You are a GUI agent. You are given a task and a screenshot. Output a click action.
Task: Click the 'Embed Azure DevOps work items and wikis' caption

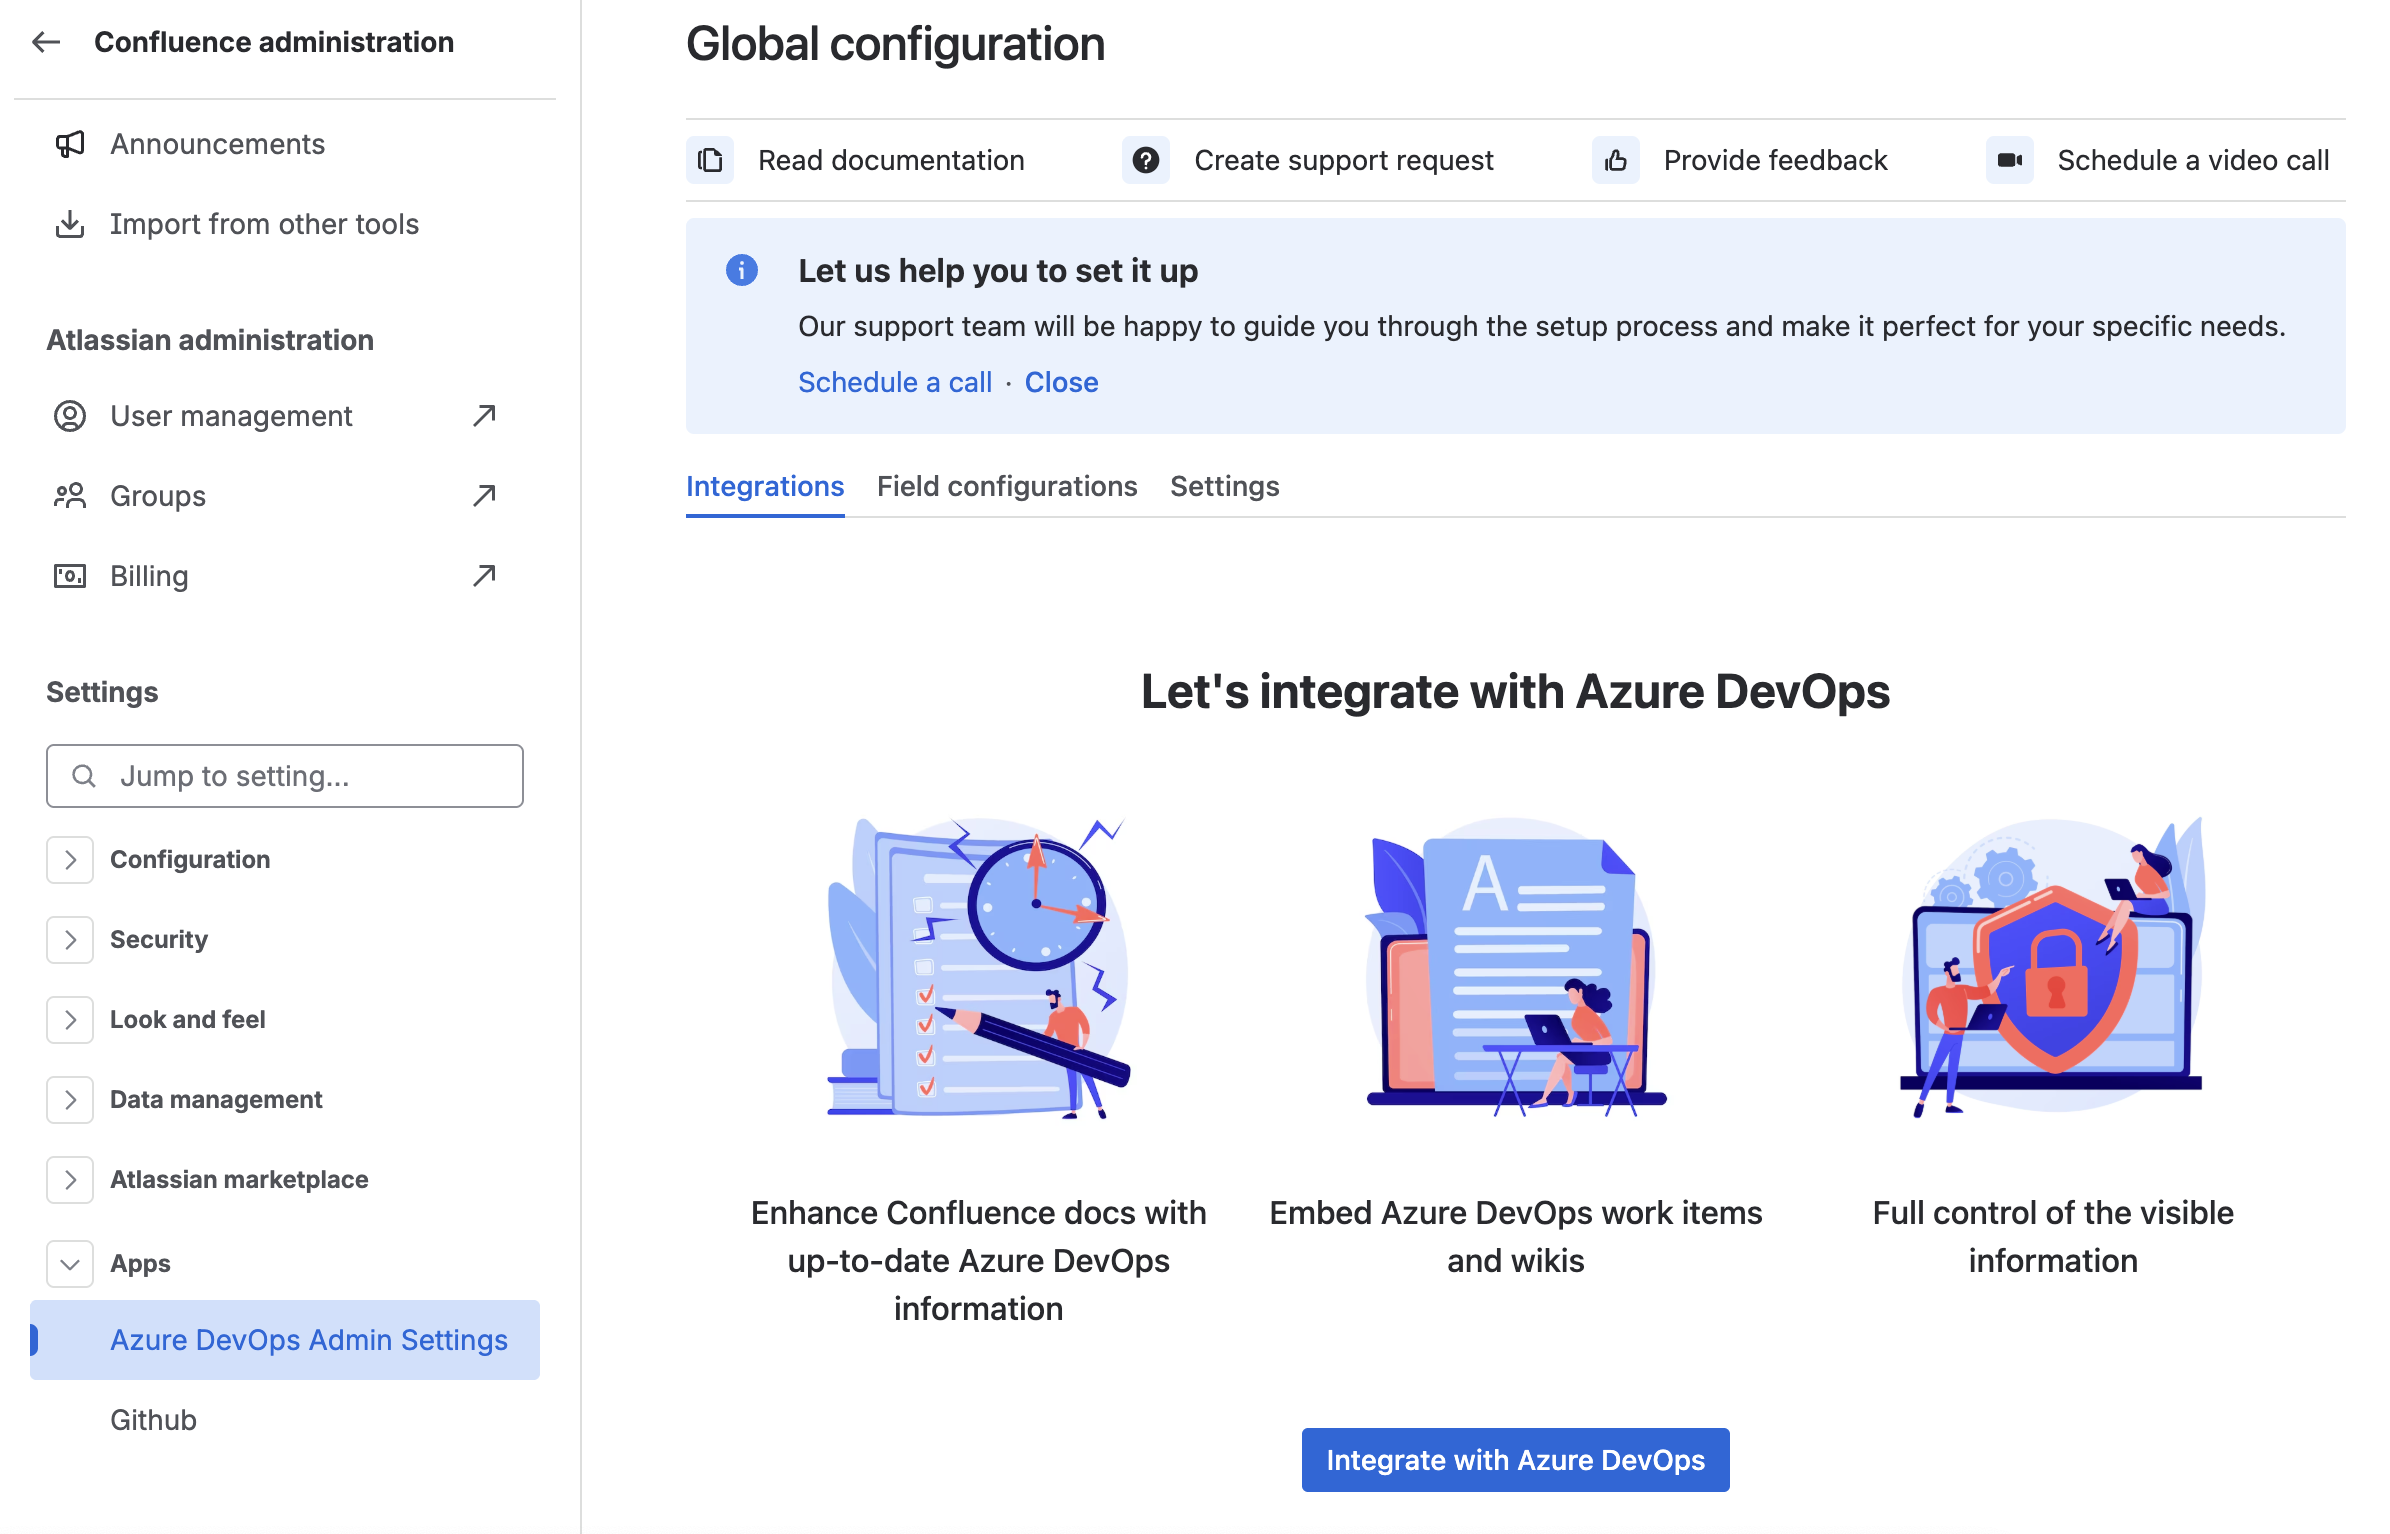pyautogui.click(x=1516, y=1237)
